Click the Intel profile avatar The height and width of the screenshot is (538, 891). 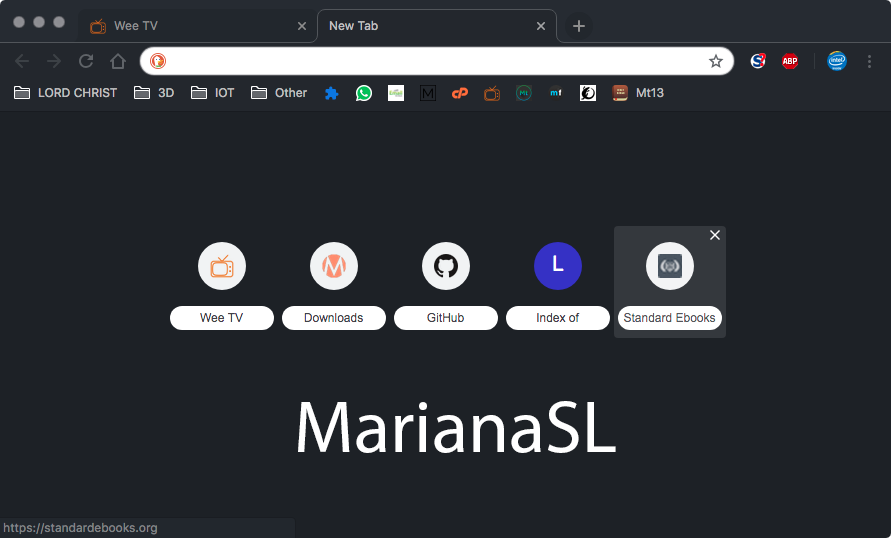point(836,61)
